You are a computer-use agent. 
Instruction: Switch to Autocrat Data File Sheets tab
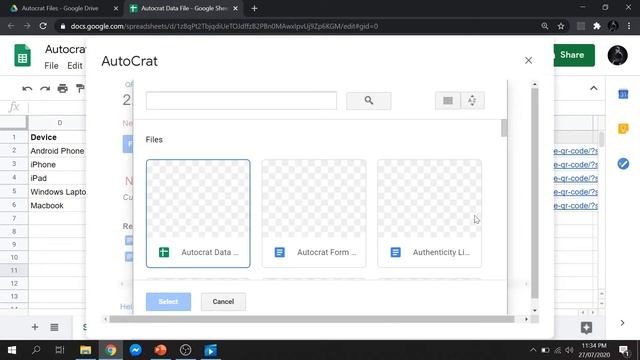tap(183, 9)
